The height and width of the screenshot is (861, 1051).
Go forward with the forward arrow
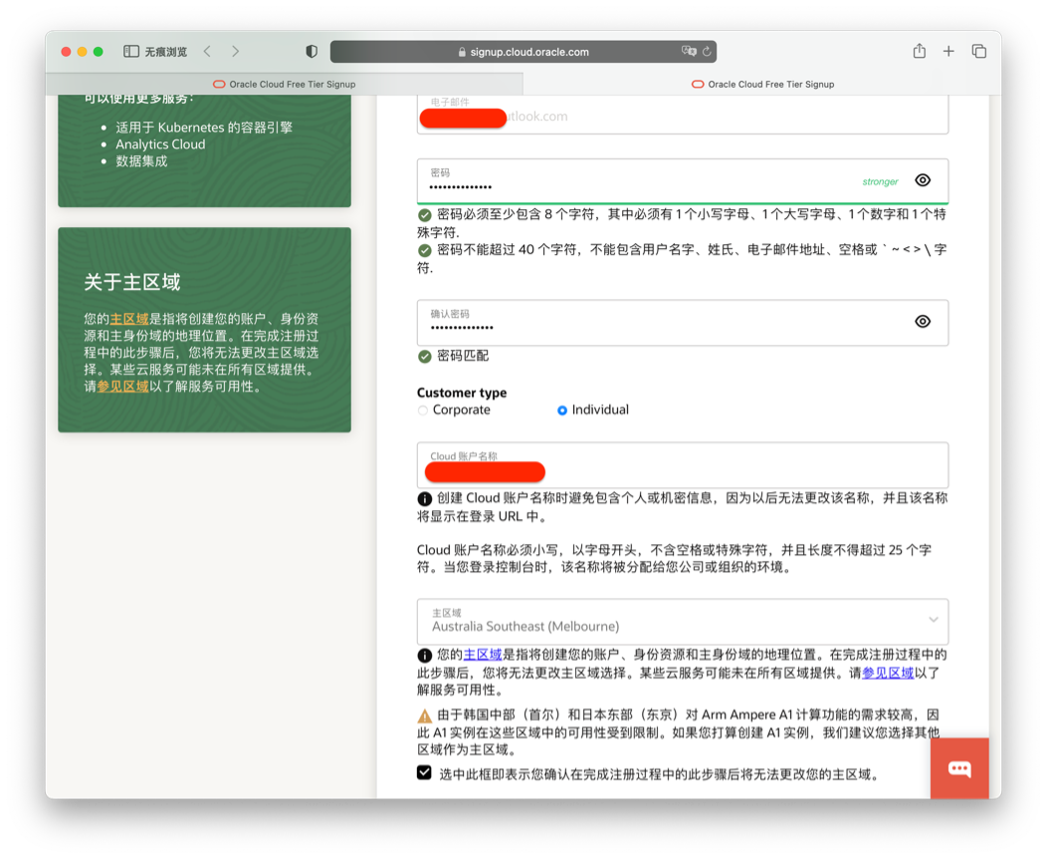tap(235, 52)
